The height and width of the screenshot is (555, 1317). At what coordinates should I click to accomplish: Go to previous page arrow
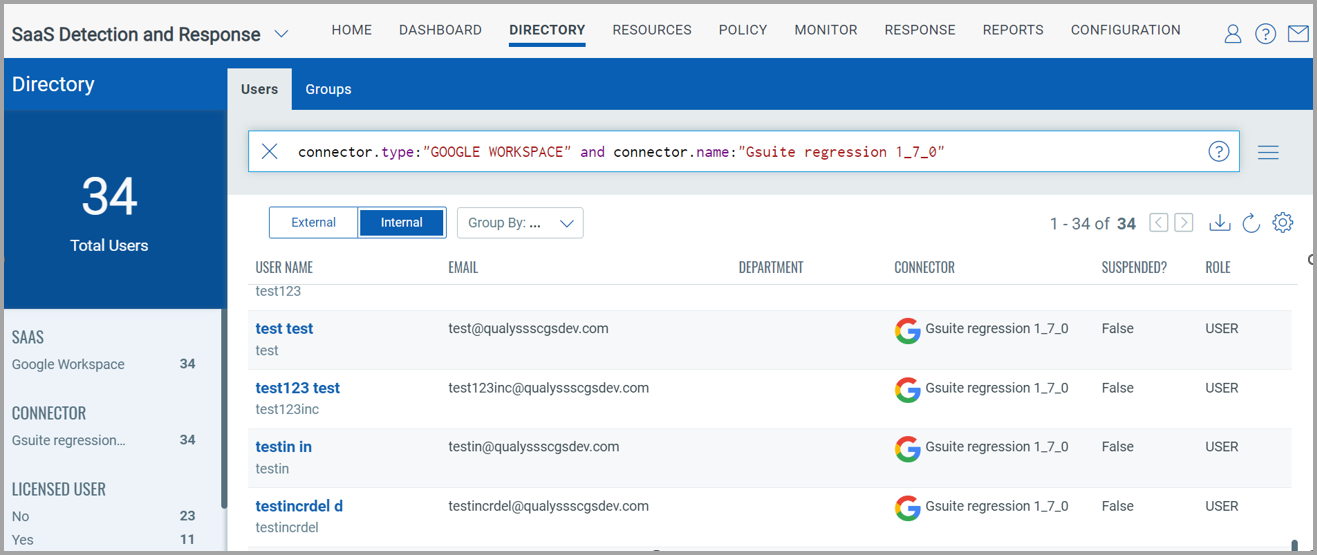1158,222
